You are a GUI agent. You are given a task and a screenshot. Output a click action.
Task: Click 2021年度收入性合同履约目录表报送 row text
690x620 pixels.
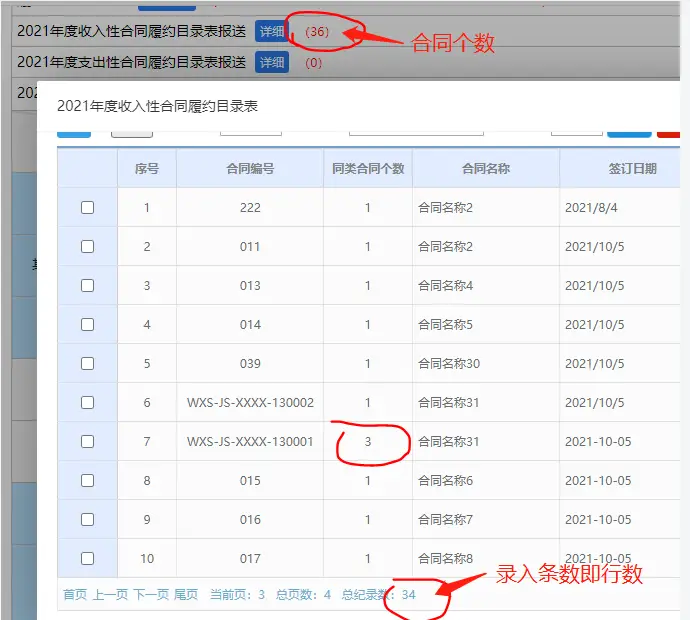point(131,31)
